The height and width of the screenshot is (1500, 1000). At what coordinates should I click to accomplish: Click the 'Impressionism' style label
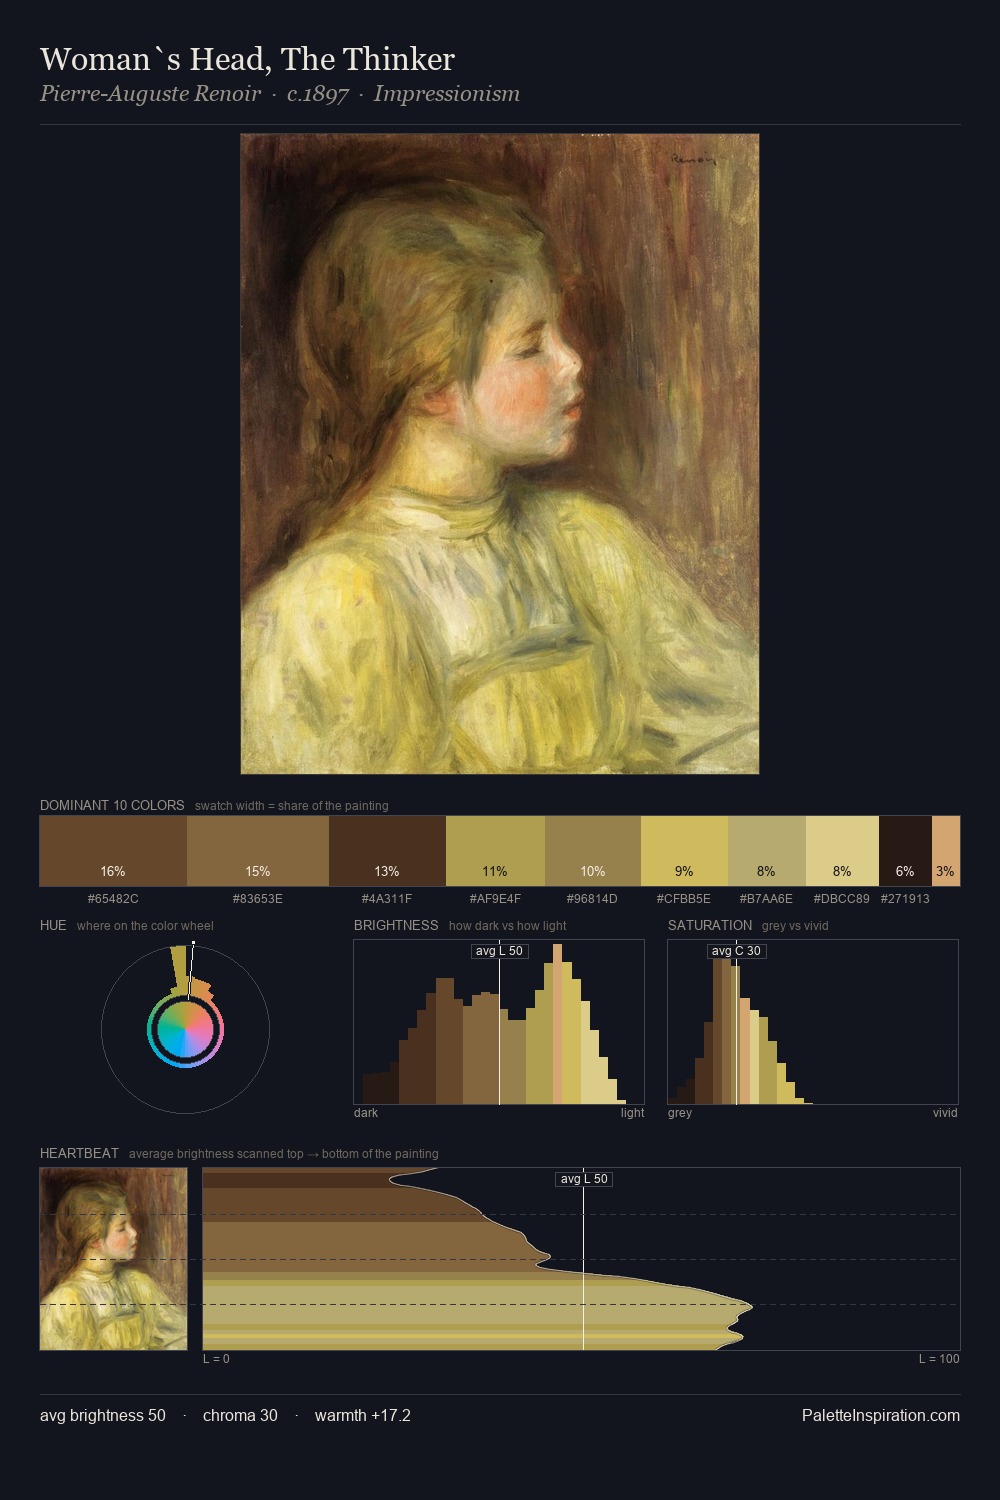coord(447,94)
